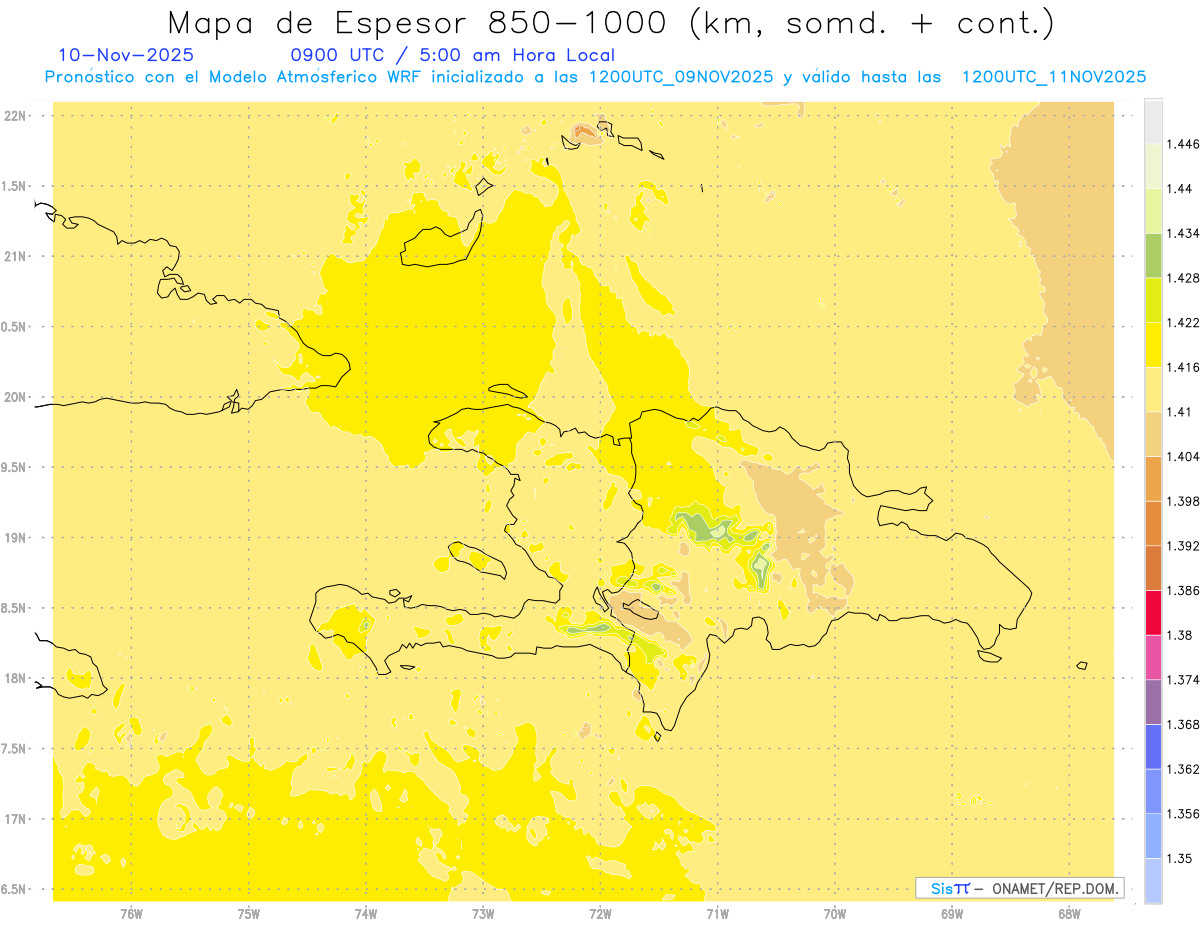Viewport: 1200px width, 927px height.
Task: Click the 76W longitude label
Action: point(131,913)
